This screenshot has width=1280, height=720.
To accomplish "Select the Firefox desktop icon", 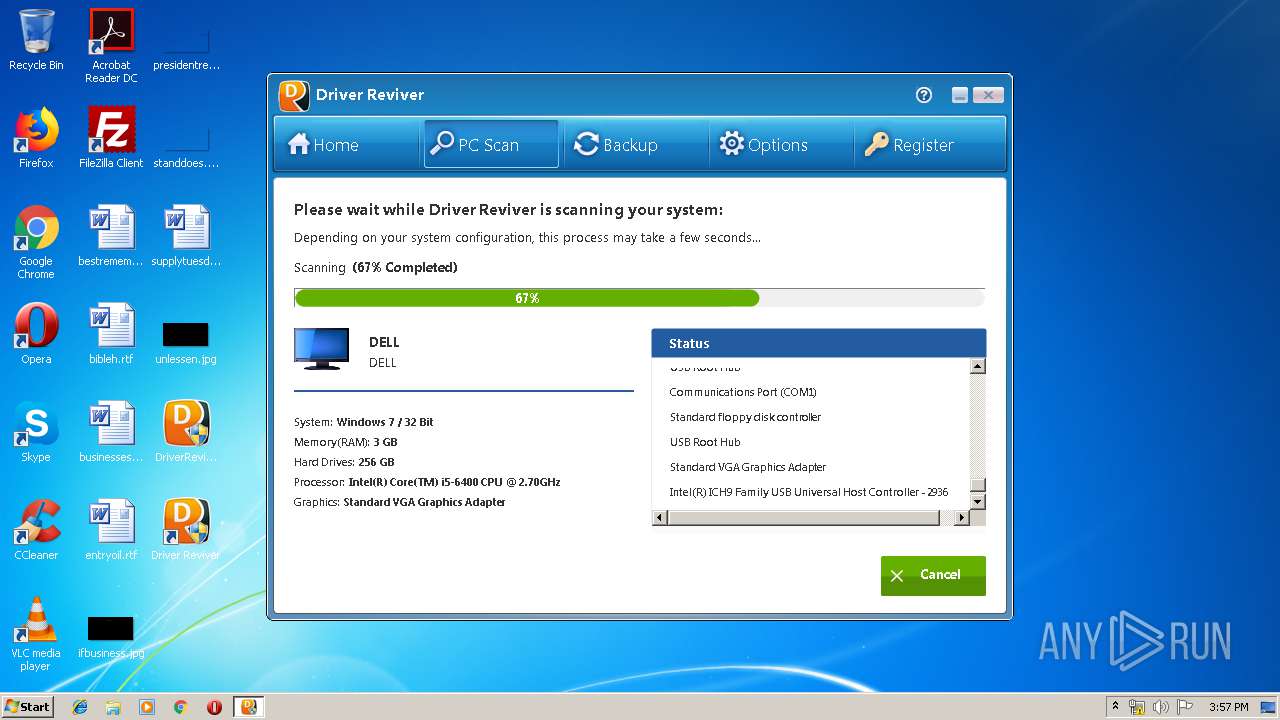I will pos(36,138).
